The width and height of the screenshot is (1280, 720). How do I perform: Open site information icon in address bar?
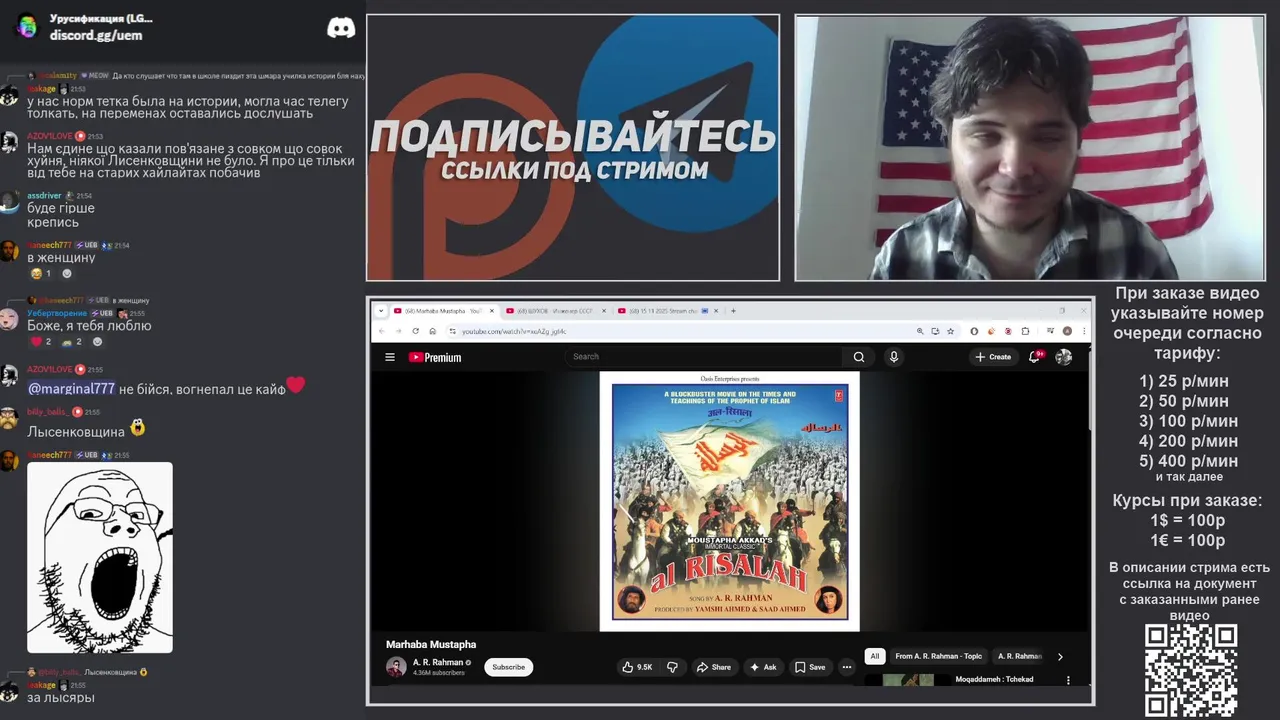click(452, 331)
